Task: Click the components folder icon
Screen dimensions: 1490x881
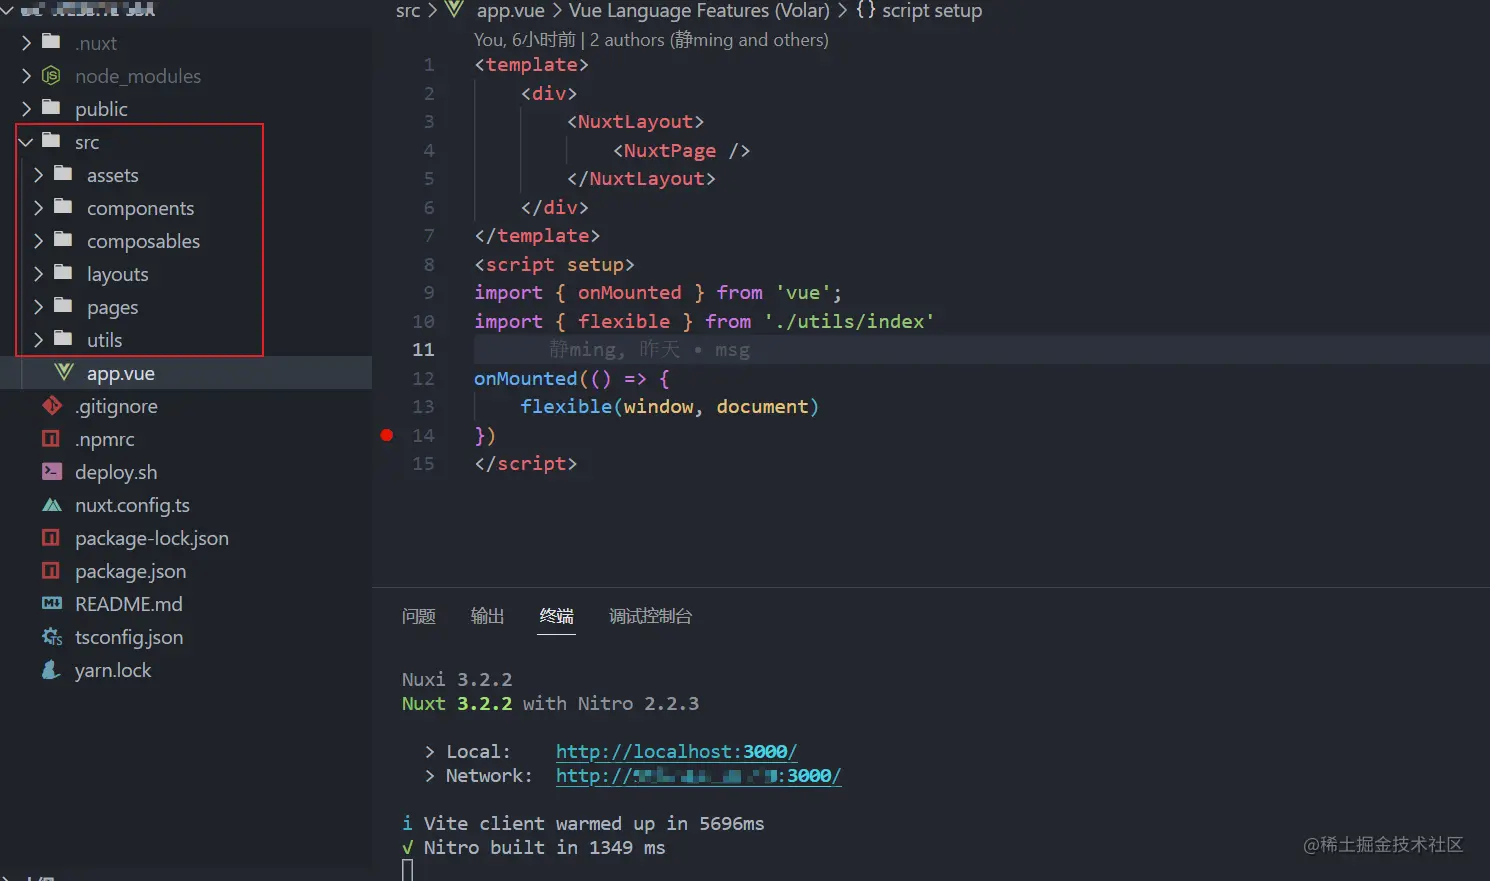Action: (63, 207)
